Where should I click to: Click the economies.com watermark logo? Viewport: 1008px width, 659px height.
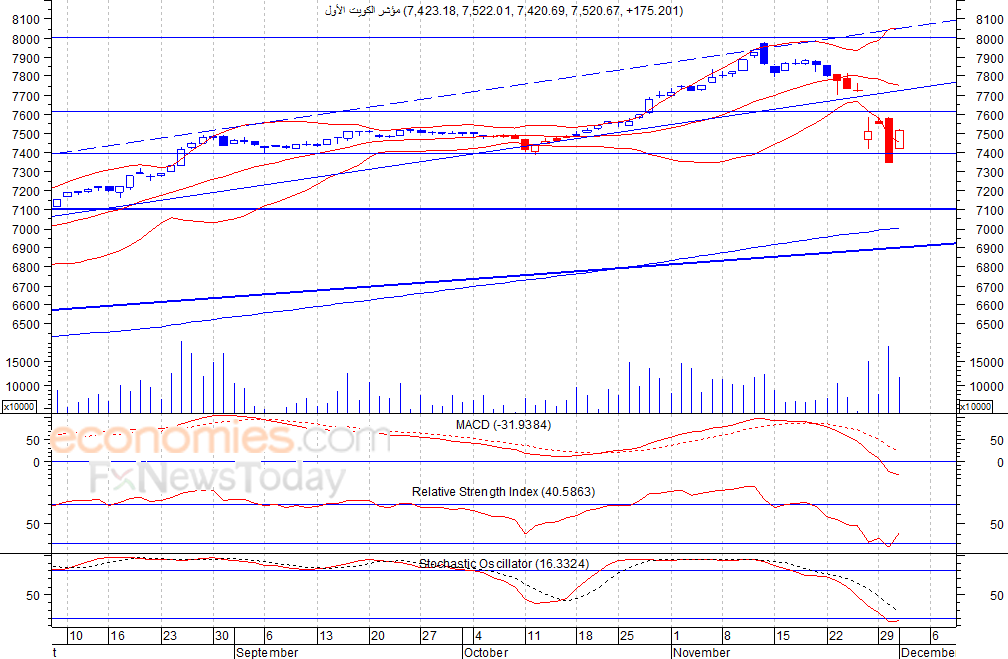220,438
